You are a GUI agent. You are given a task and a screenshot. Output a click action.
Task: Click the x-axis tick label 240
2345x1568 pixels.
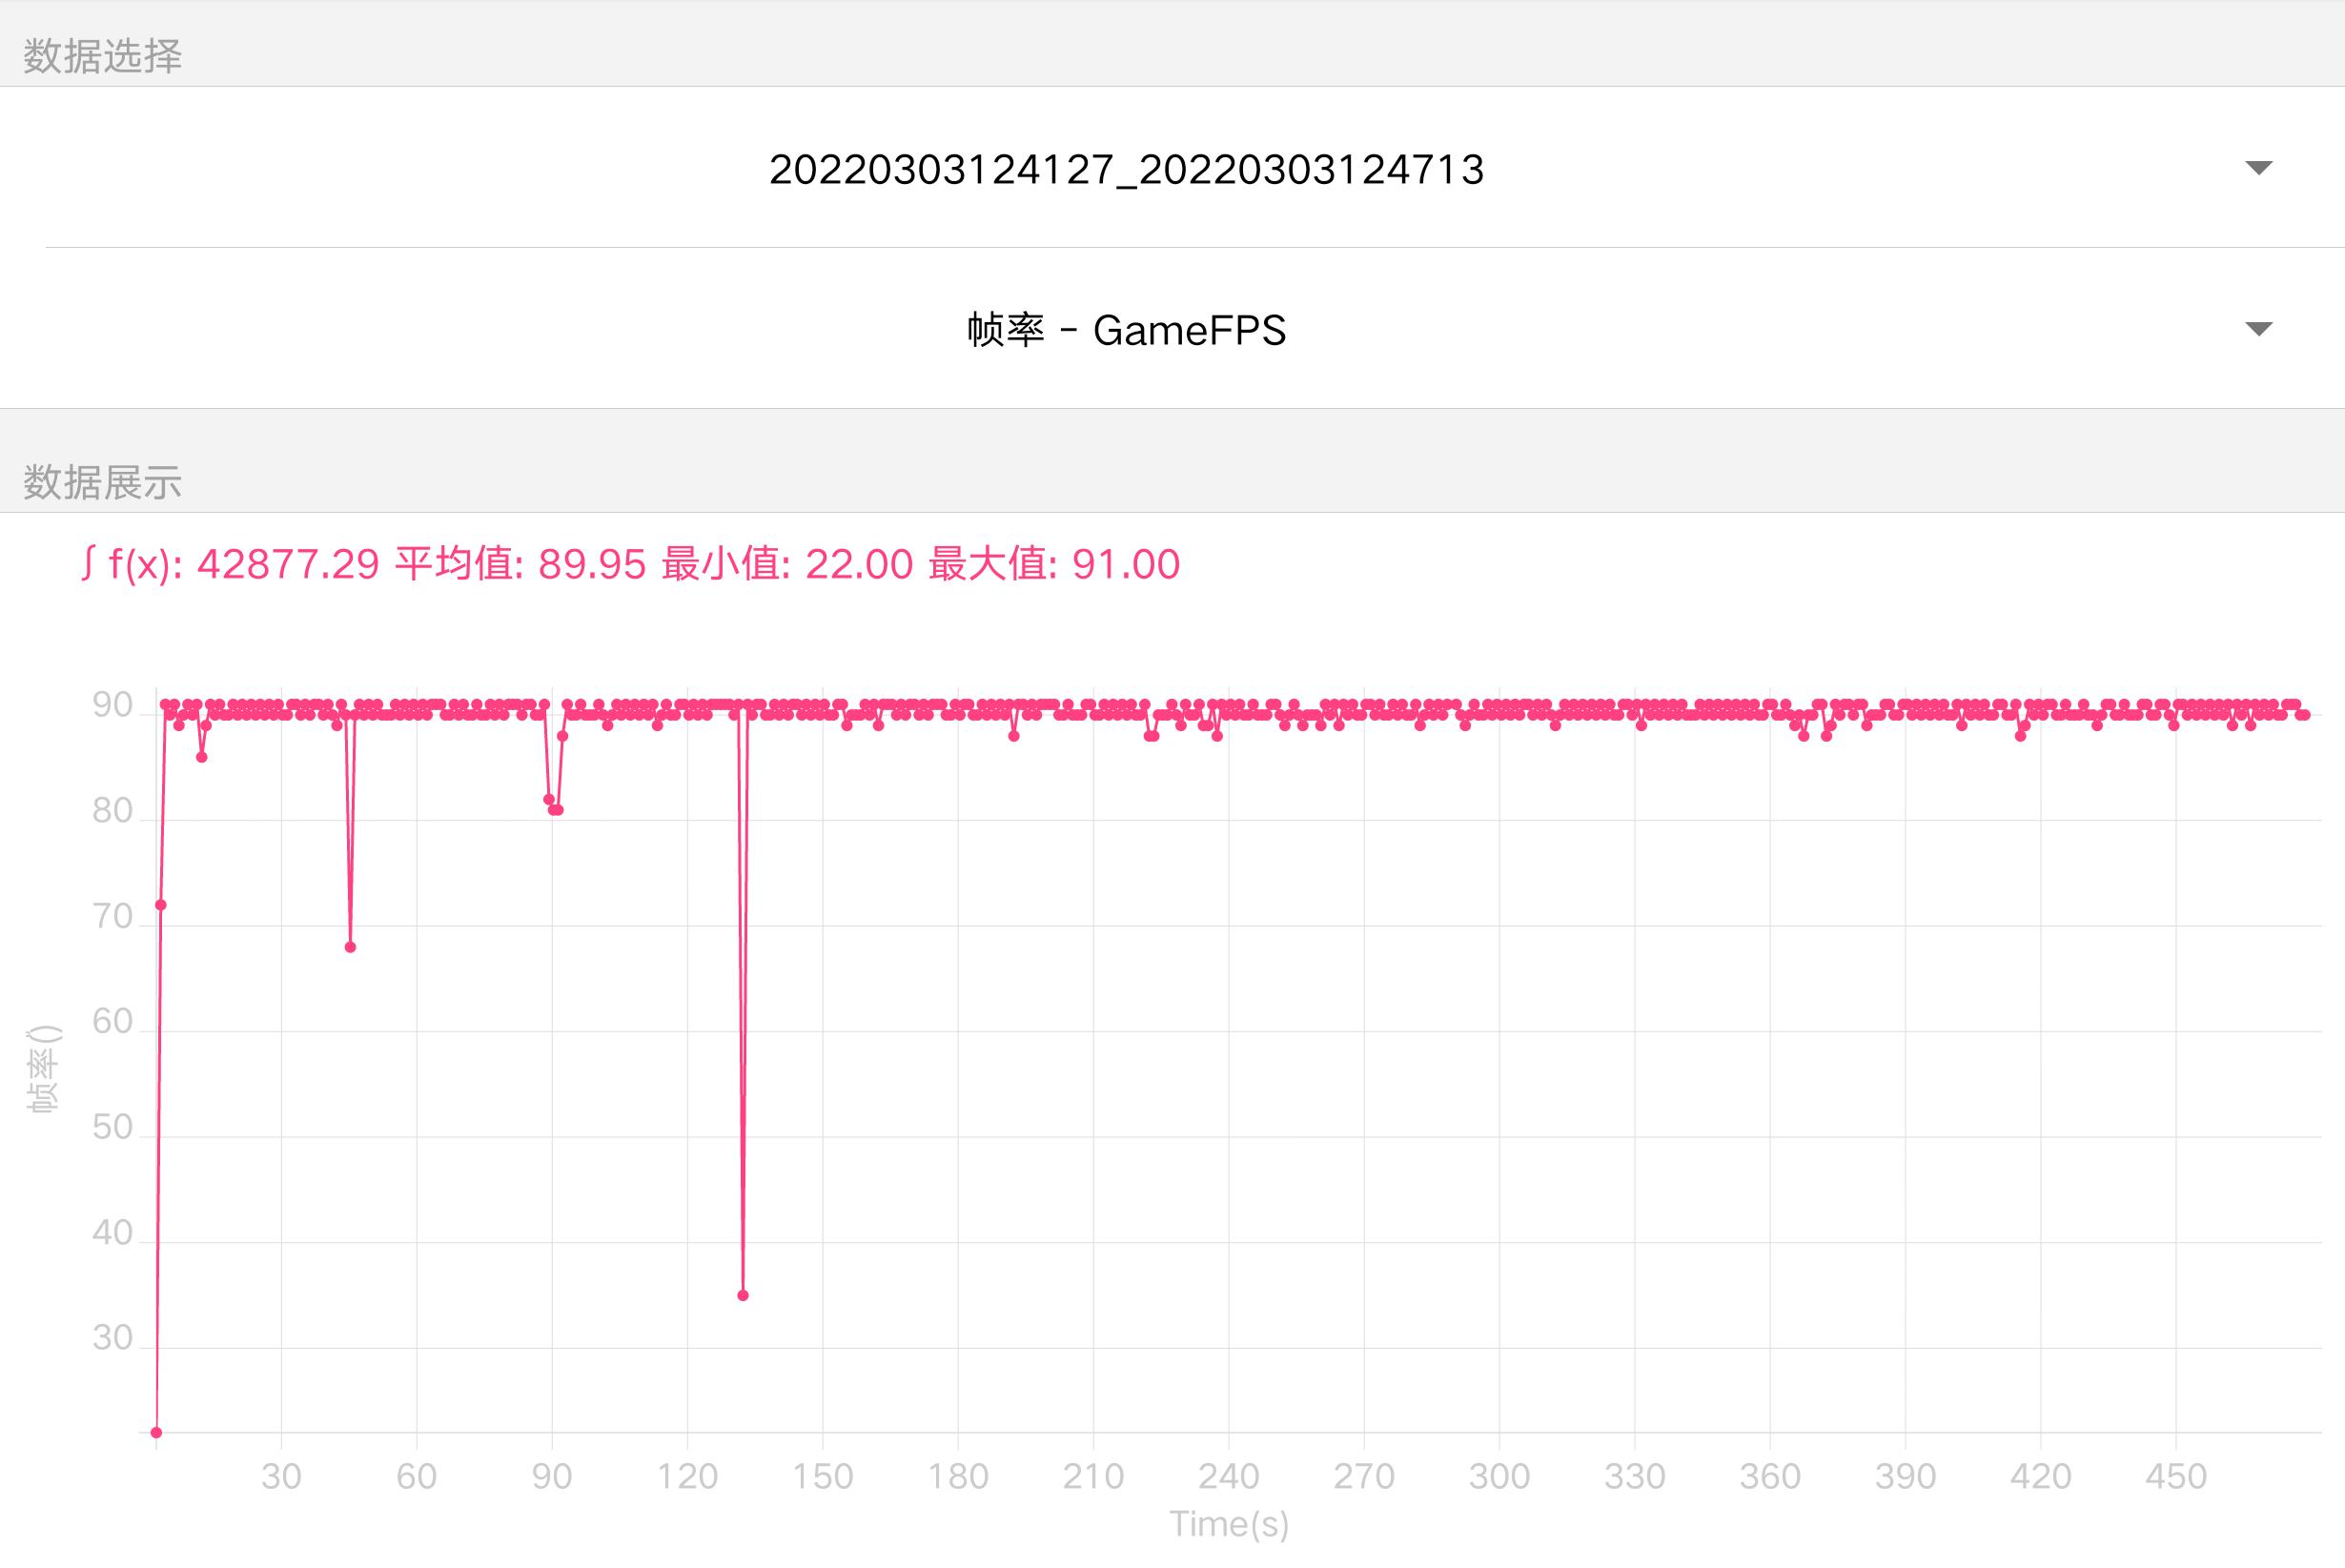point(1228,1476)
